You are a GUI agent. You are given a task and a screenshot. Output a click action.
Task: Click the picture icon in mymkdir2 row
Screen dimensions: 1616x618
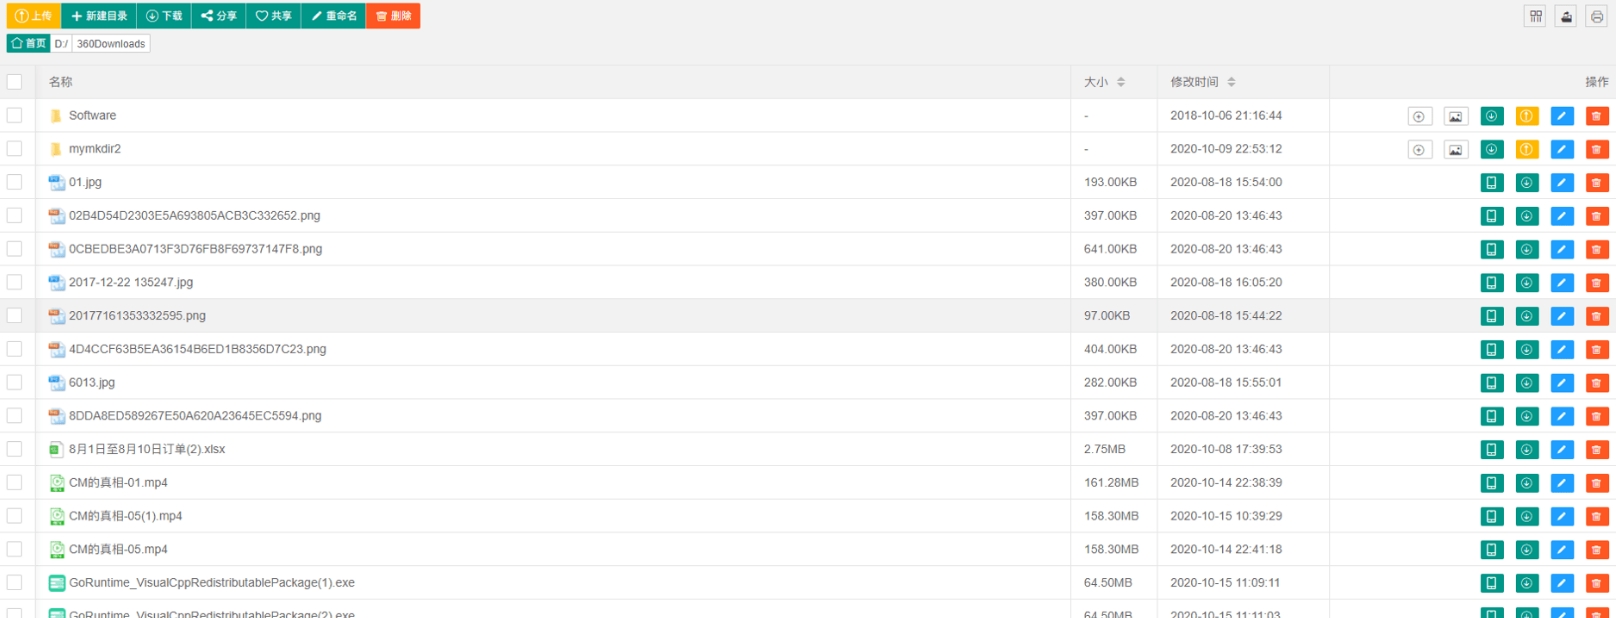[1456, 149]
